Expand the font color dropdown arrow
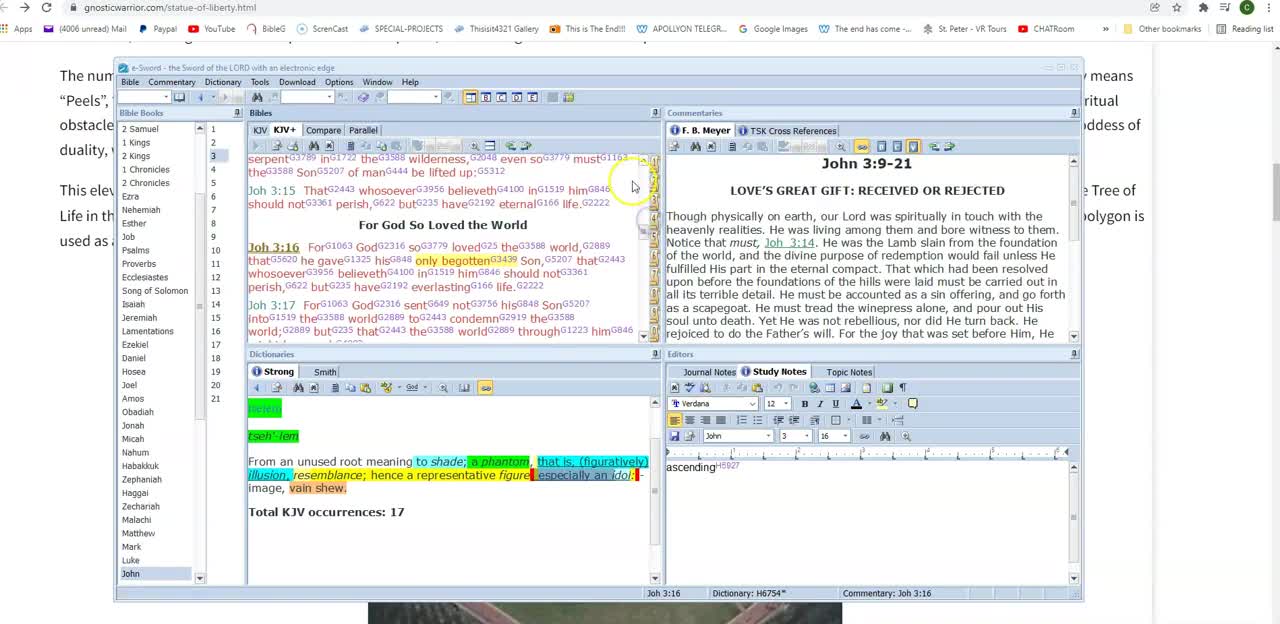 pos(869,404)
